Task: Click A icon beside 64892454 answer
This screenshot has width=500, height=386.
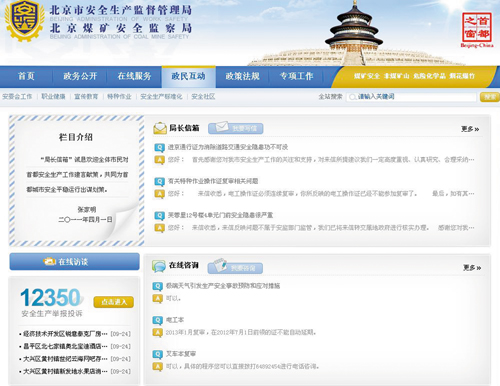Action: (x=157, y=367)
